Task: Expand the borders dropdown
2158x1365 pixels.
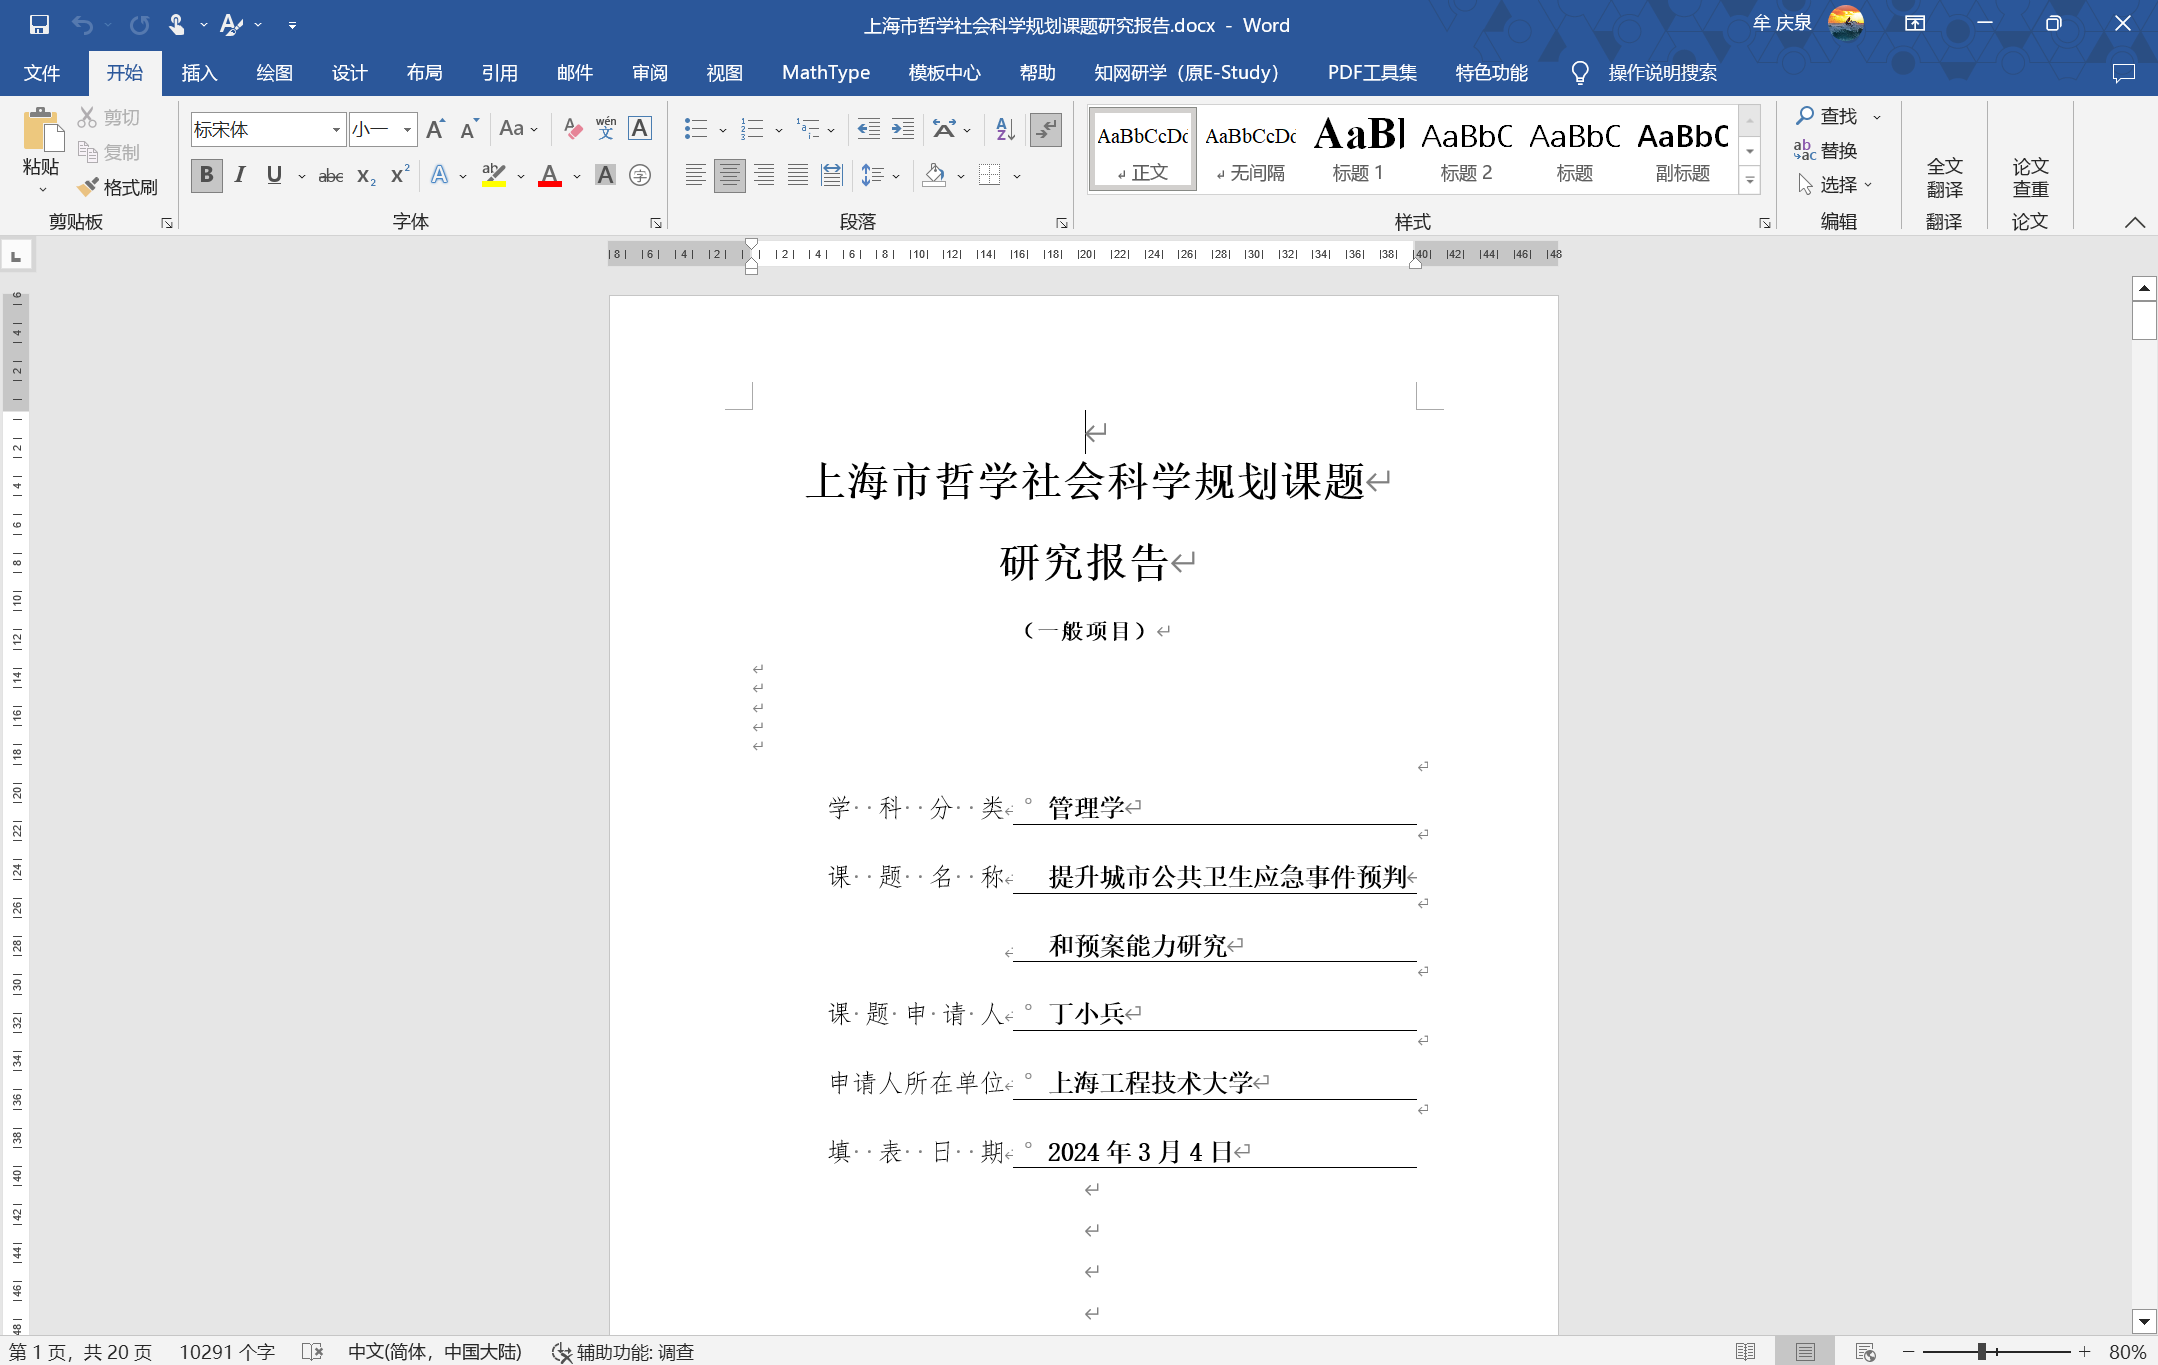Action: pos(1017,177)
